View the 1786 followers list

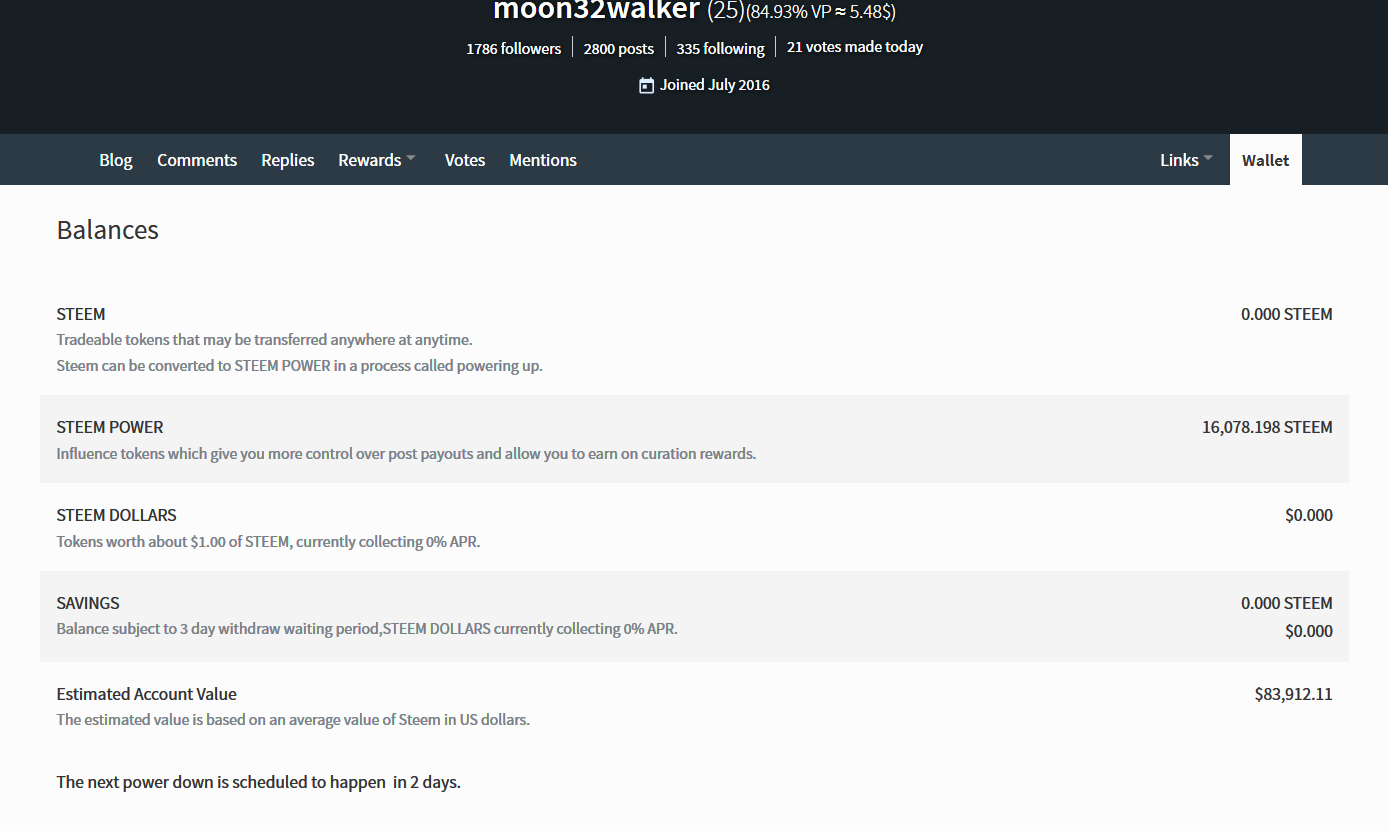click(x=514, y=48)
